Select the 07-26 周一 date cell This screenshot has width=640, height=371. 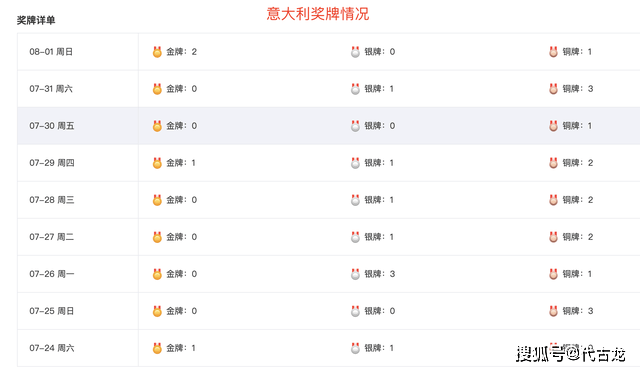[78, 274]
